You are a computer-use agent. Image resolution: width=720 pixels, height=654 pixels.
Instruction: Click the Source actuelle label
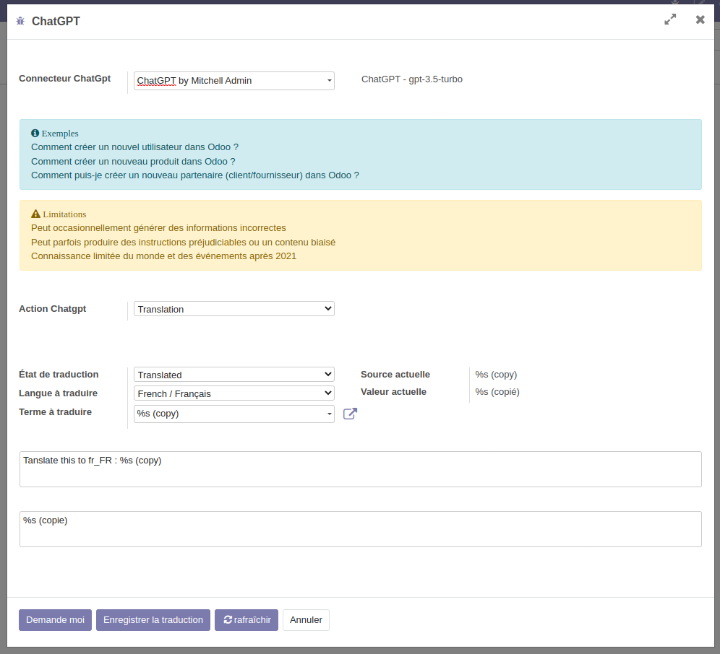(x=395, y=375)
